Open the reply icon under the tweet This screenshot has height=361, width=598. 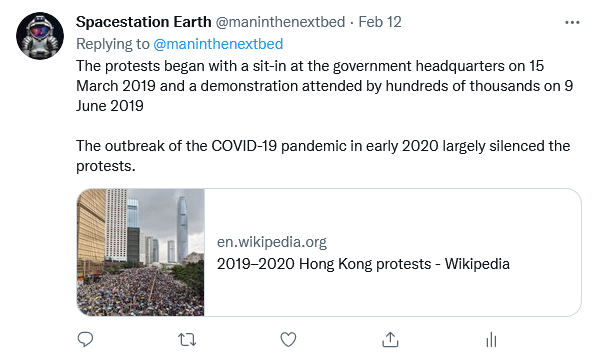(85, 339)
